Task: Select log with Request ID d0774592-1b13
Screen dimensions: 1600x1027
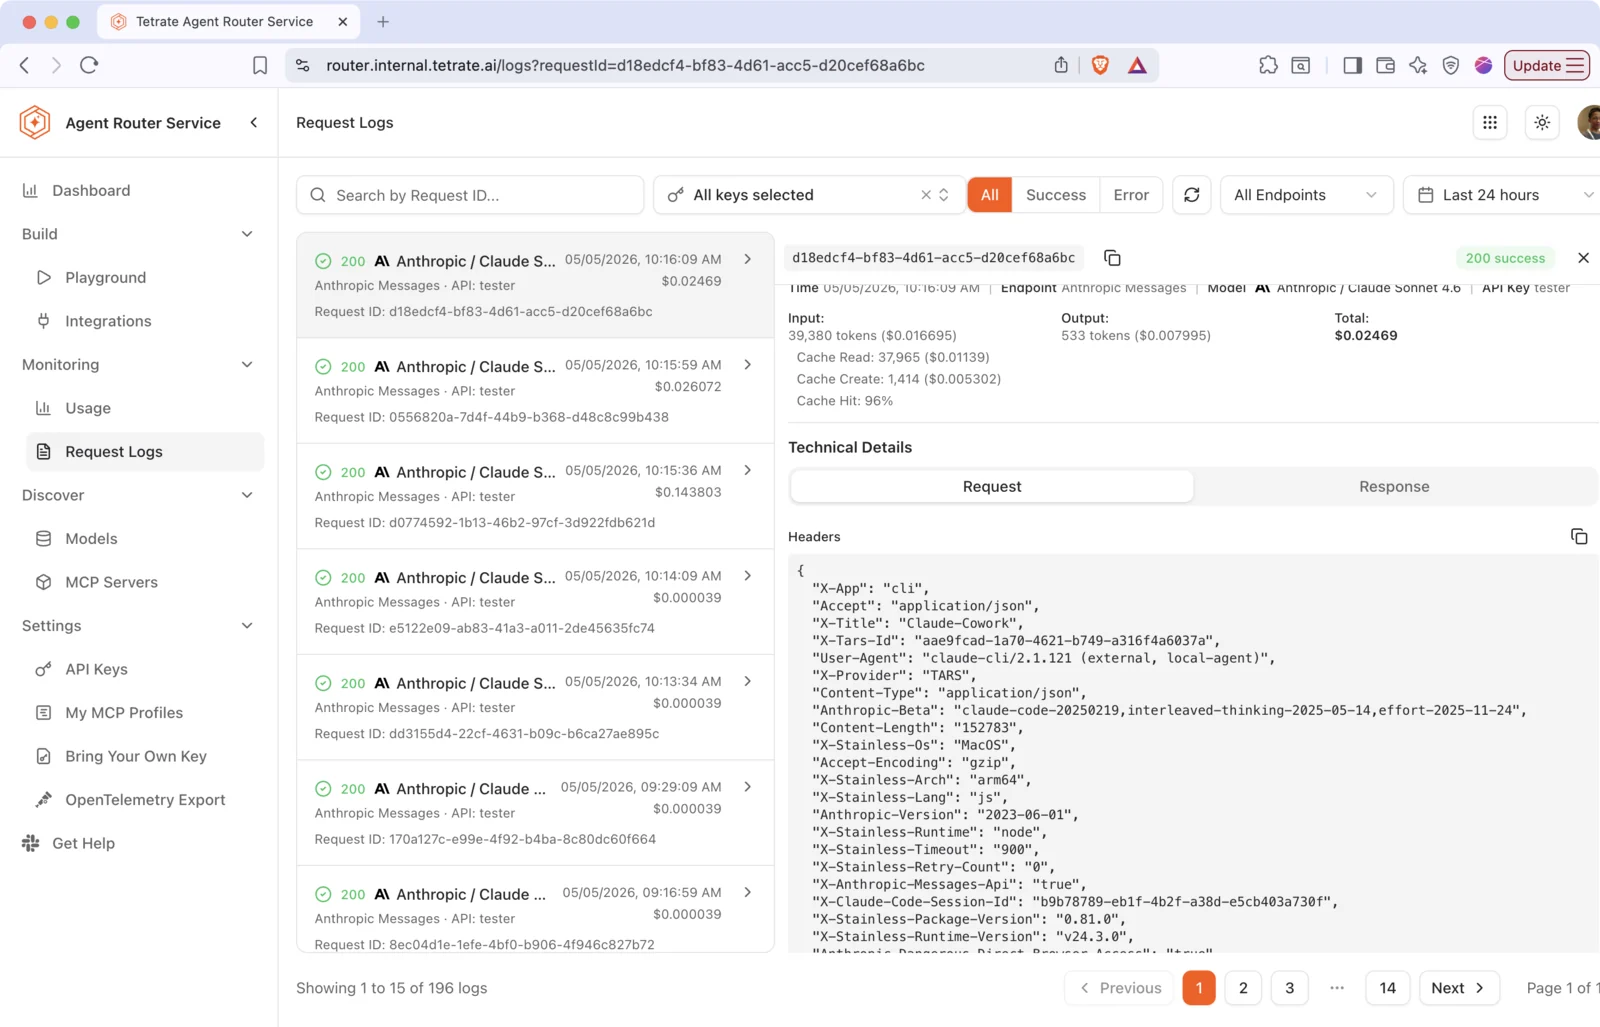Action: click(x=535, y=496)
